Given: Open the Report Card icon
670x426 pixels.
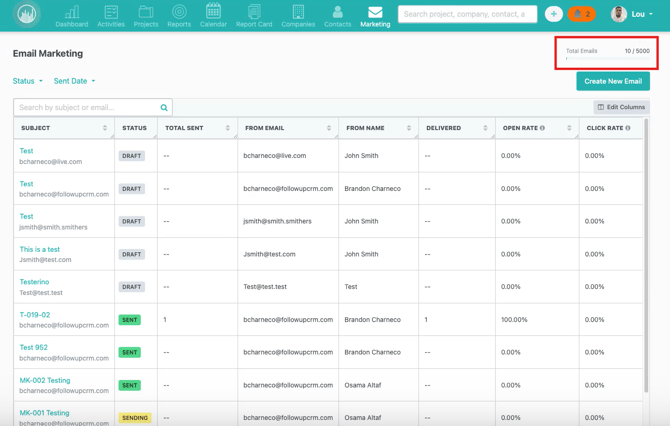Looking at the screenshot, I should click(254, 15).
